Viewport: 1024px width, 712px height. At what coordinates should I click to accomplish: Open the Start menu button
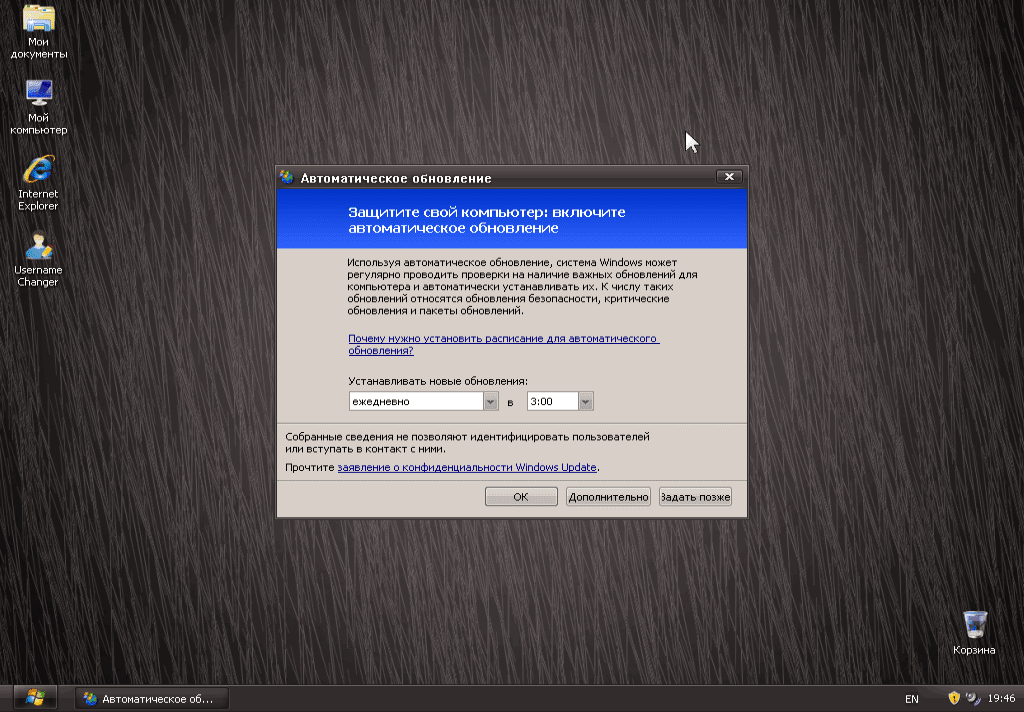35,698
